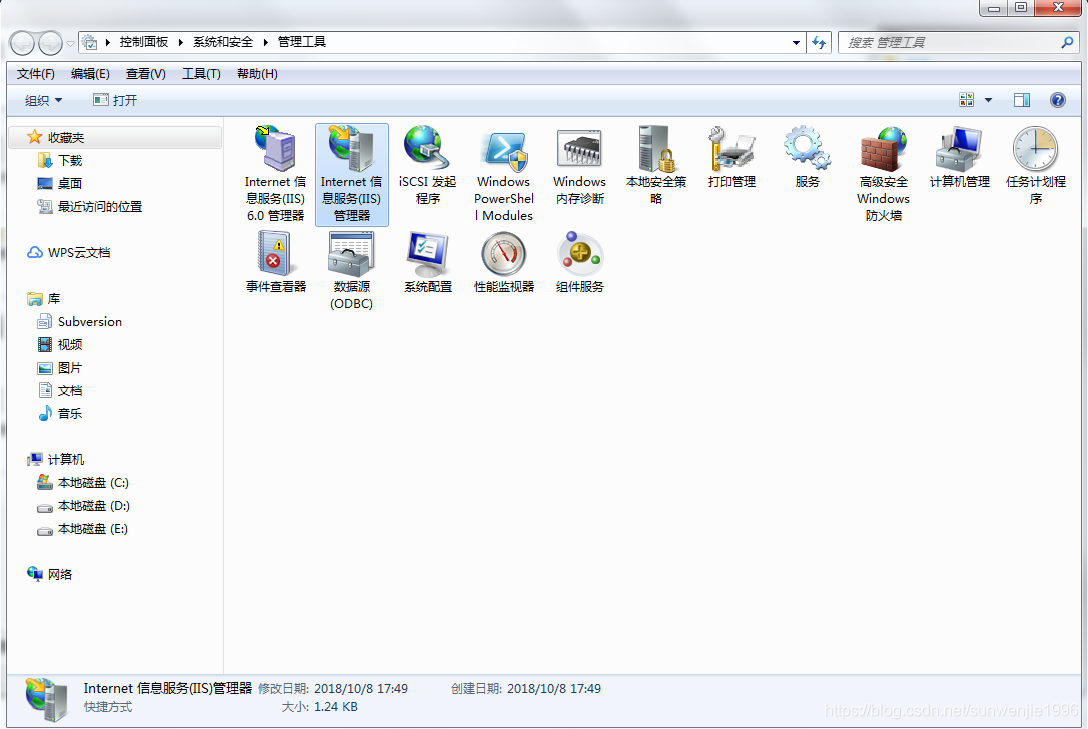1088x729 pixels.
Task: Click the search magnifier icon
Action: [1067, 42]
